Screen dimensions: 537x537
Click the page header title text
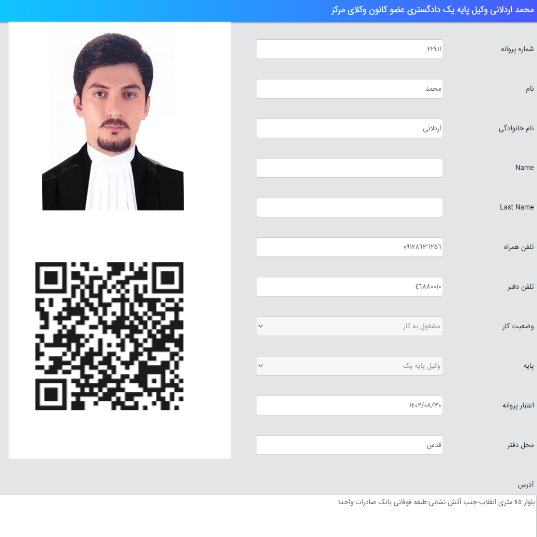[x=433, y=10]
